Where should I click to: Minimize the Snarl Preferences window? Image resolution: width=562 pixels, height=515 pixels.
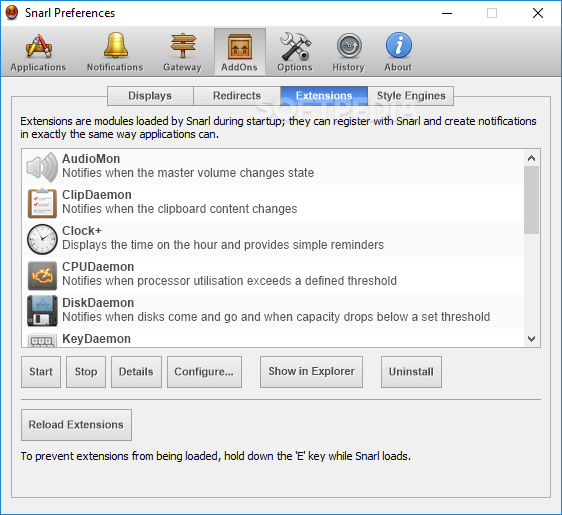tap(447, 13)
